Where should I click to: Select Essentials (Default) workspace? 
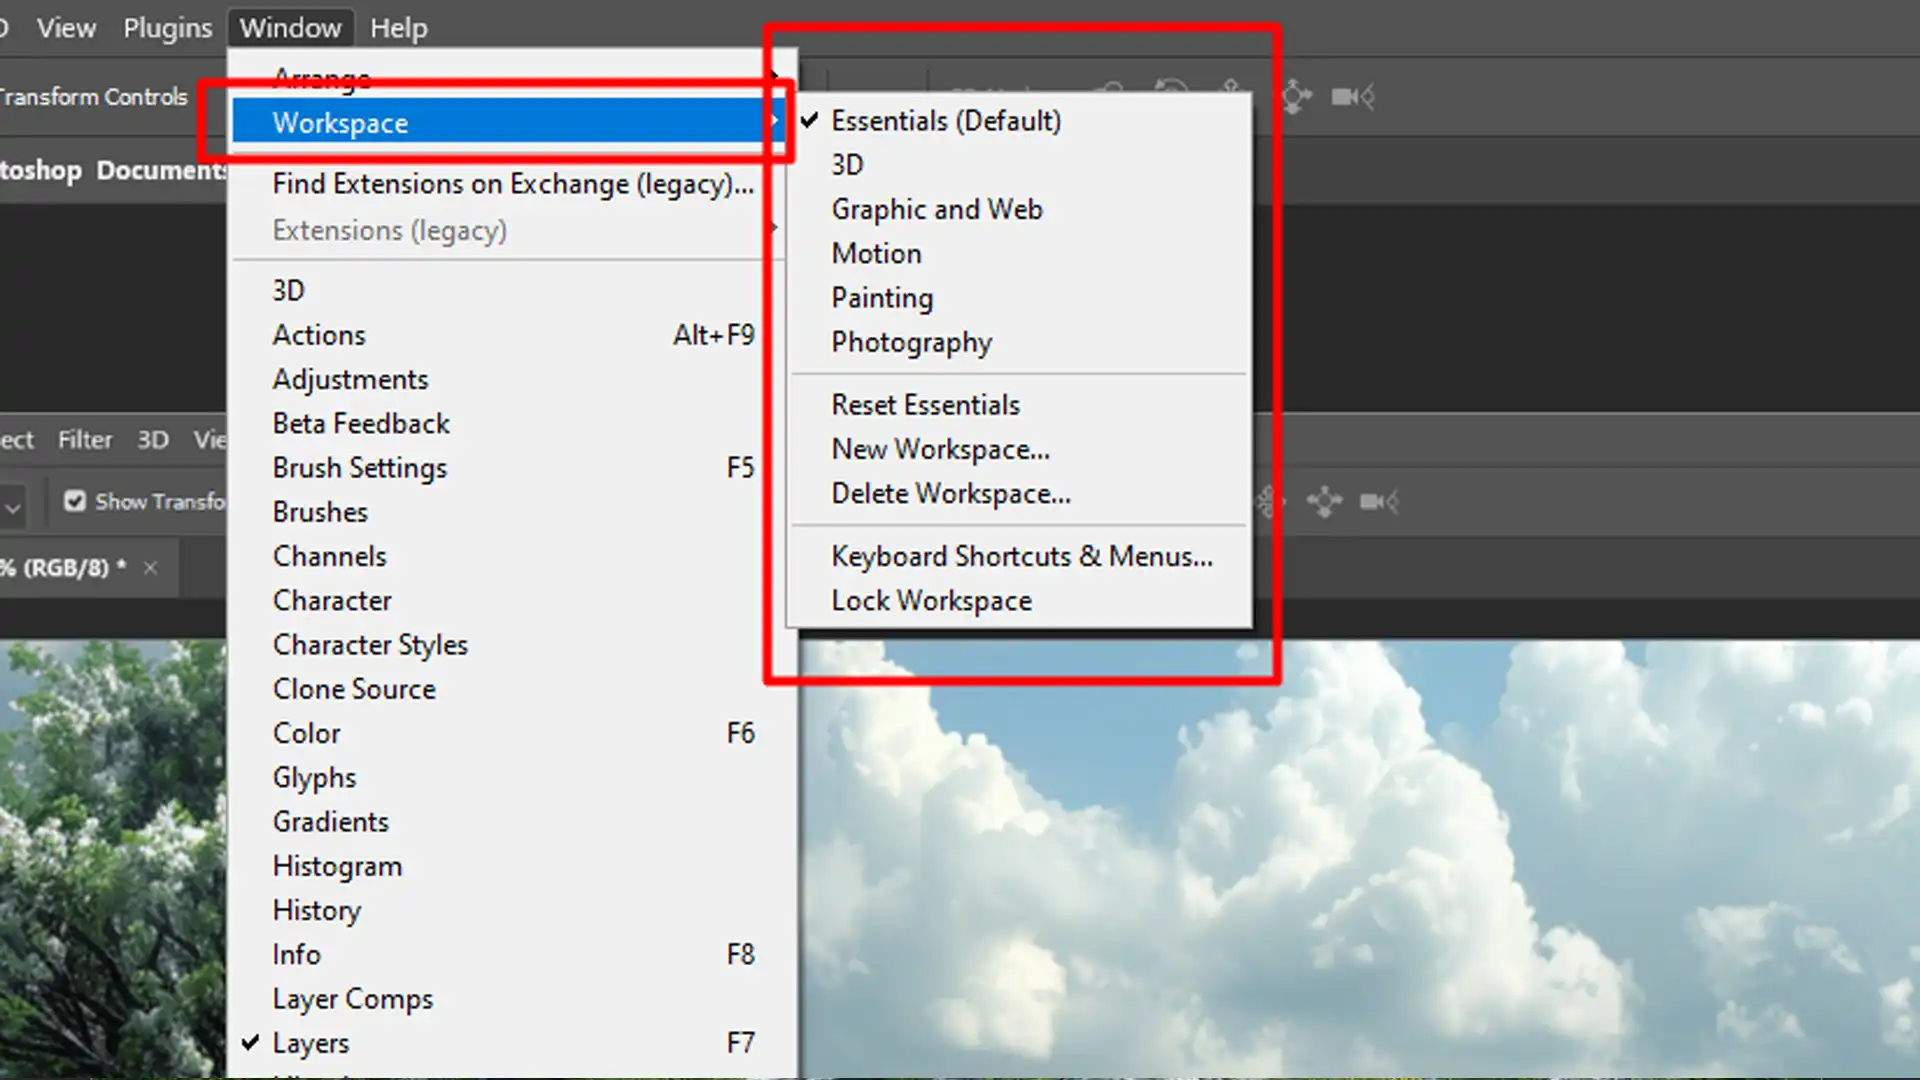pos(945,120)
